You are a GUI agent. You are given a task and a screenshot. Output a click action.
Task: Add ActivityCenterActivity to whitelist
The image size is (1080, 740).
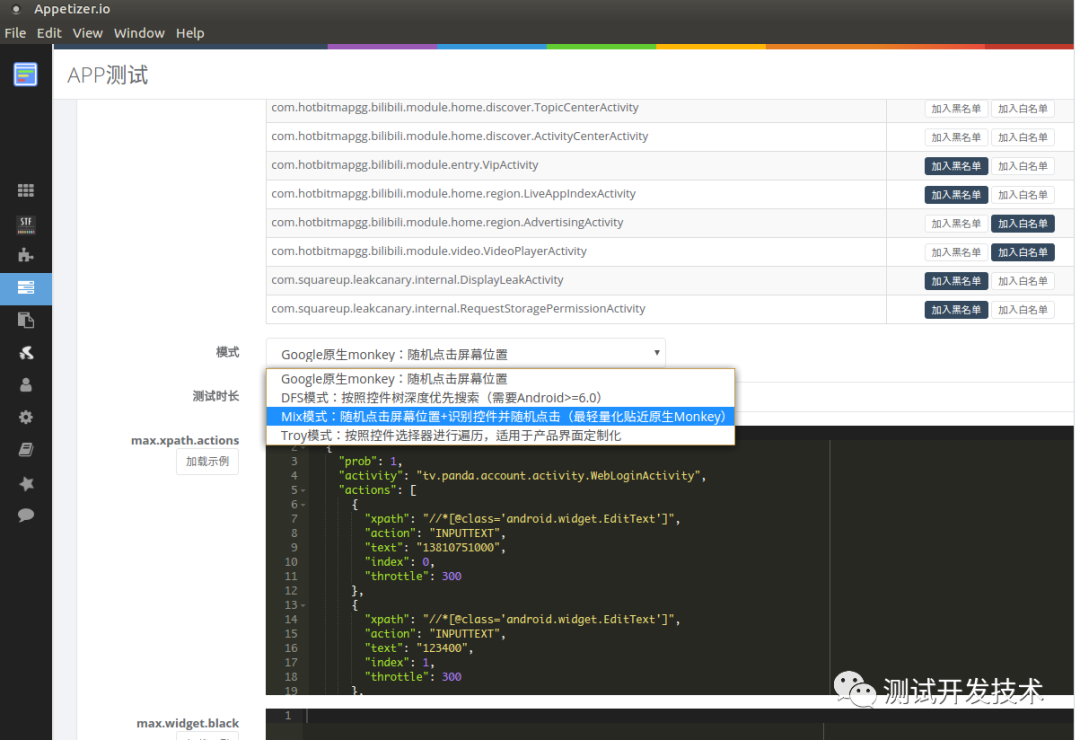[x=1023, y=138]
